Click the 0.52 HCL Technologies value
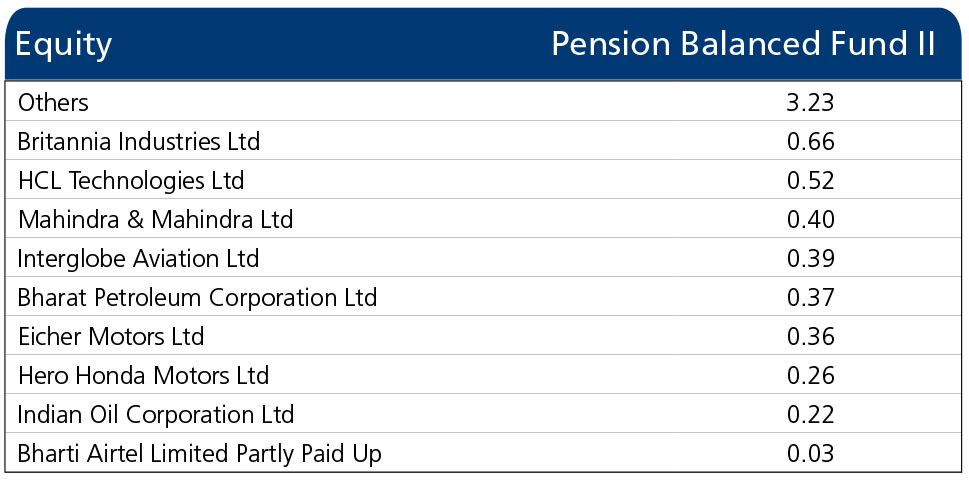 point(810,181)
